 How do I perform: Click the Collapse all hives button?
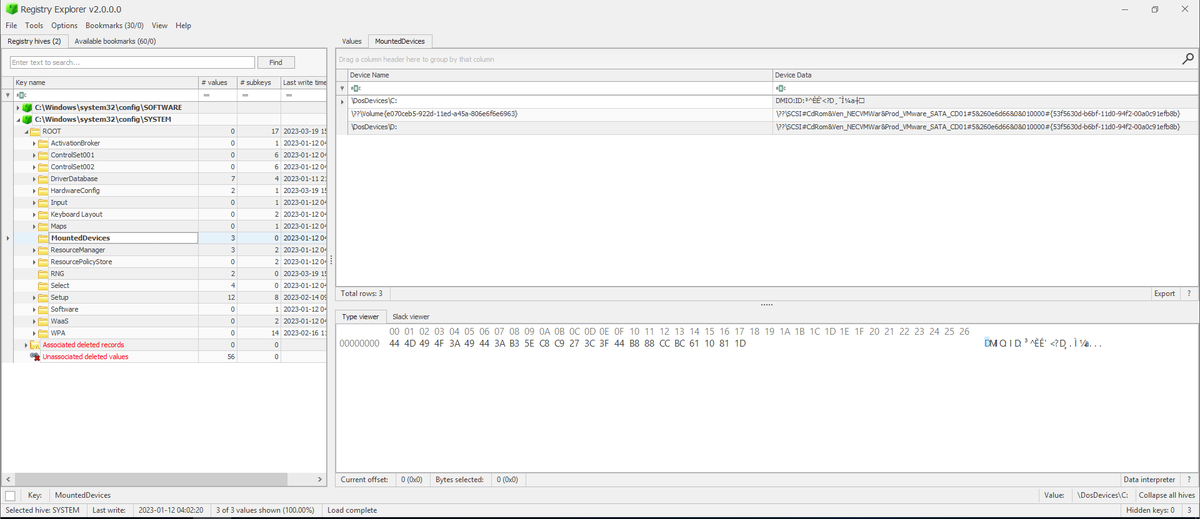click(x=1167, y=495)
